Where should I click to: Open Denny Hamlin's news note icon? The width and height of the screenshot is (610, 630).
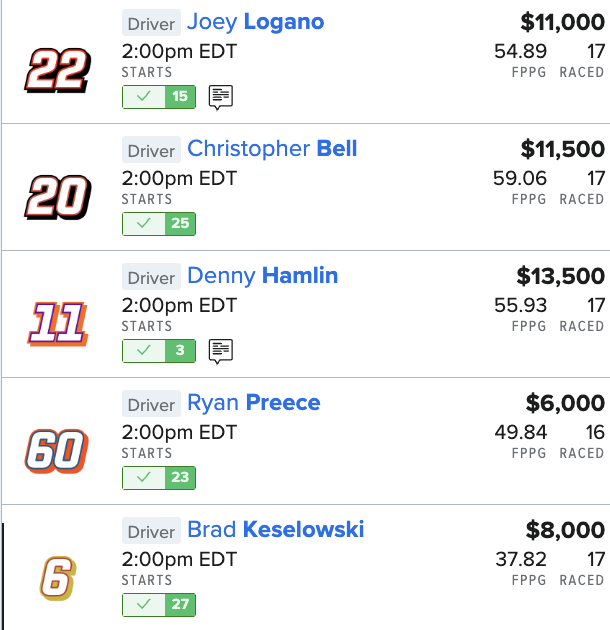[x=221, y=351]
